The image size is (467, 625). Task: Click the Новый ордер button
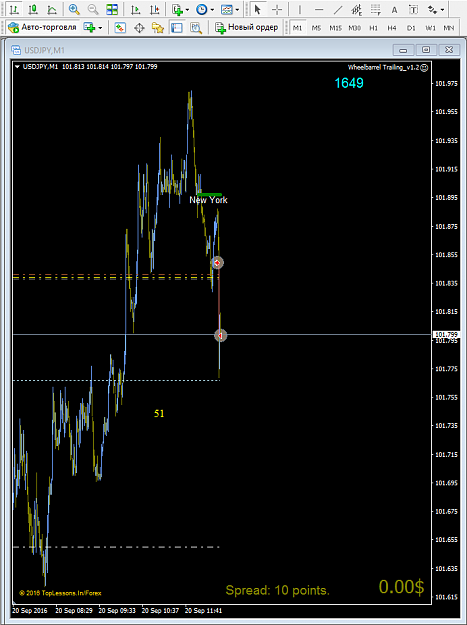click(246, 27)
